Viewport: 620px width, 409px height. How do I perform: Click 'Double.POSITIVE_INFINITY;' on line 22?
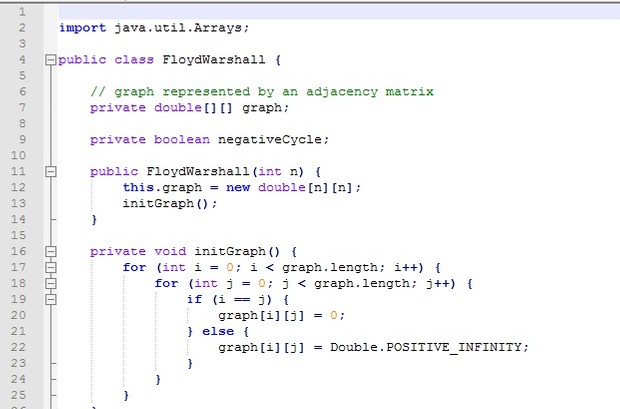coord(429,347)
